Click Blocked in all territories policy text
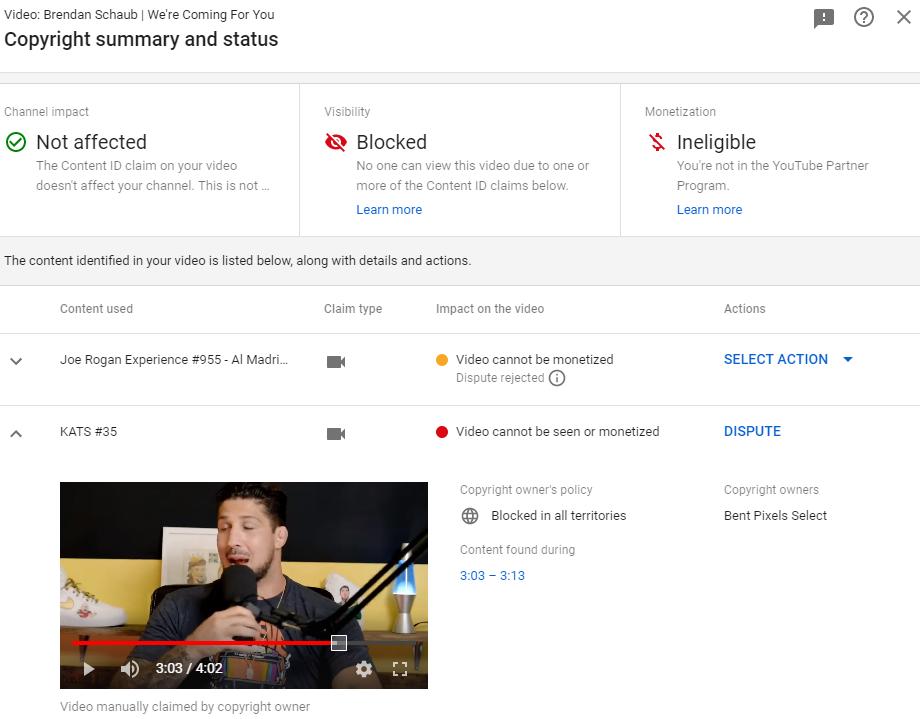 coord(559,516)
